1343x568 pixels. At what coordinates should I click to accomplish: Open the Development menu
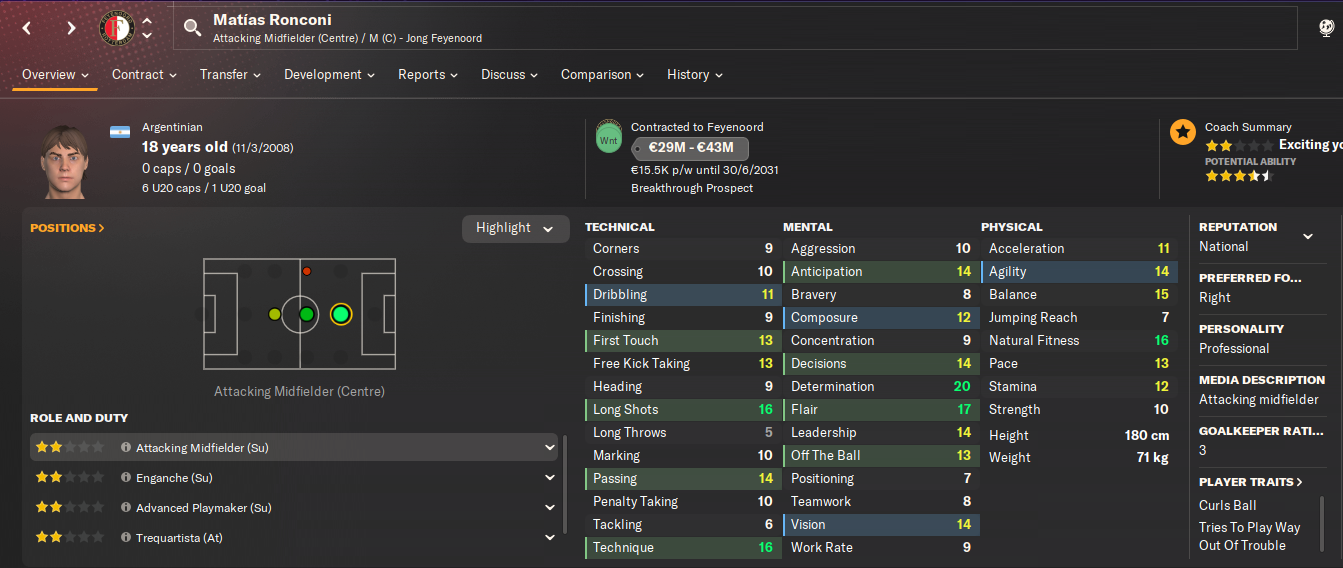pos(330,75)
